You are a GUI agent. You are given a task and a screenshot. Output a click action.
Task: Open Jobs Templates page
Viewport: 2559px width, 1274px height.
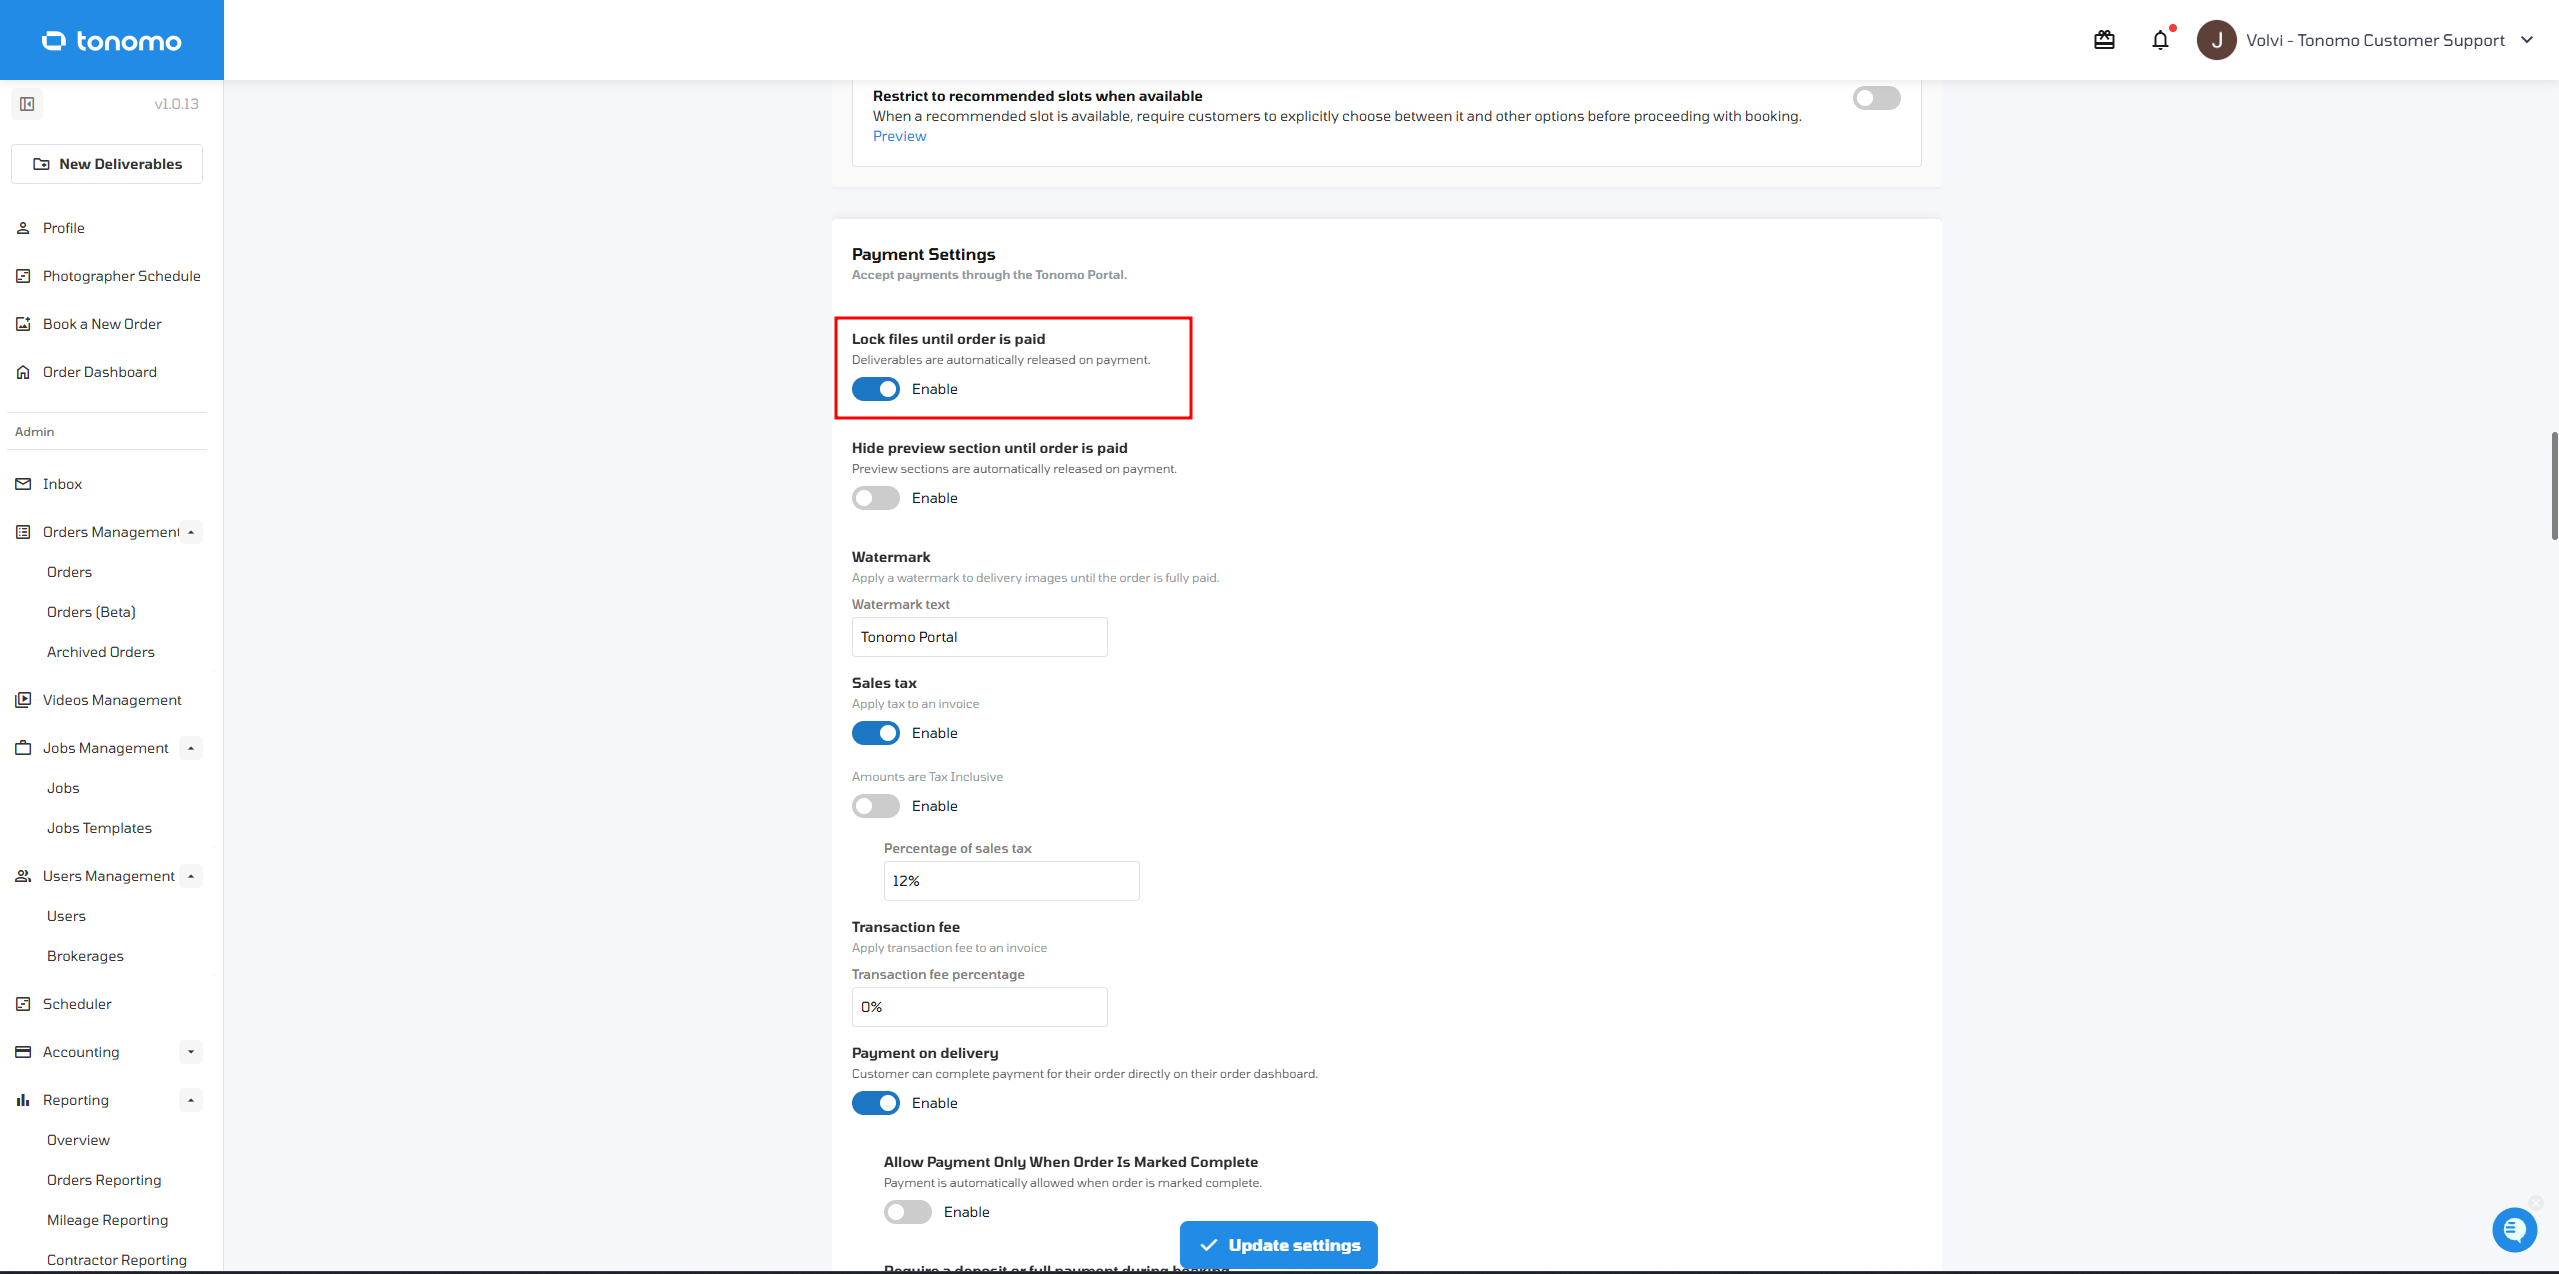99,828
